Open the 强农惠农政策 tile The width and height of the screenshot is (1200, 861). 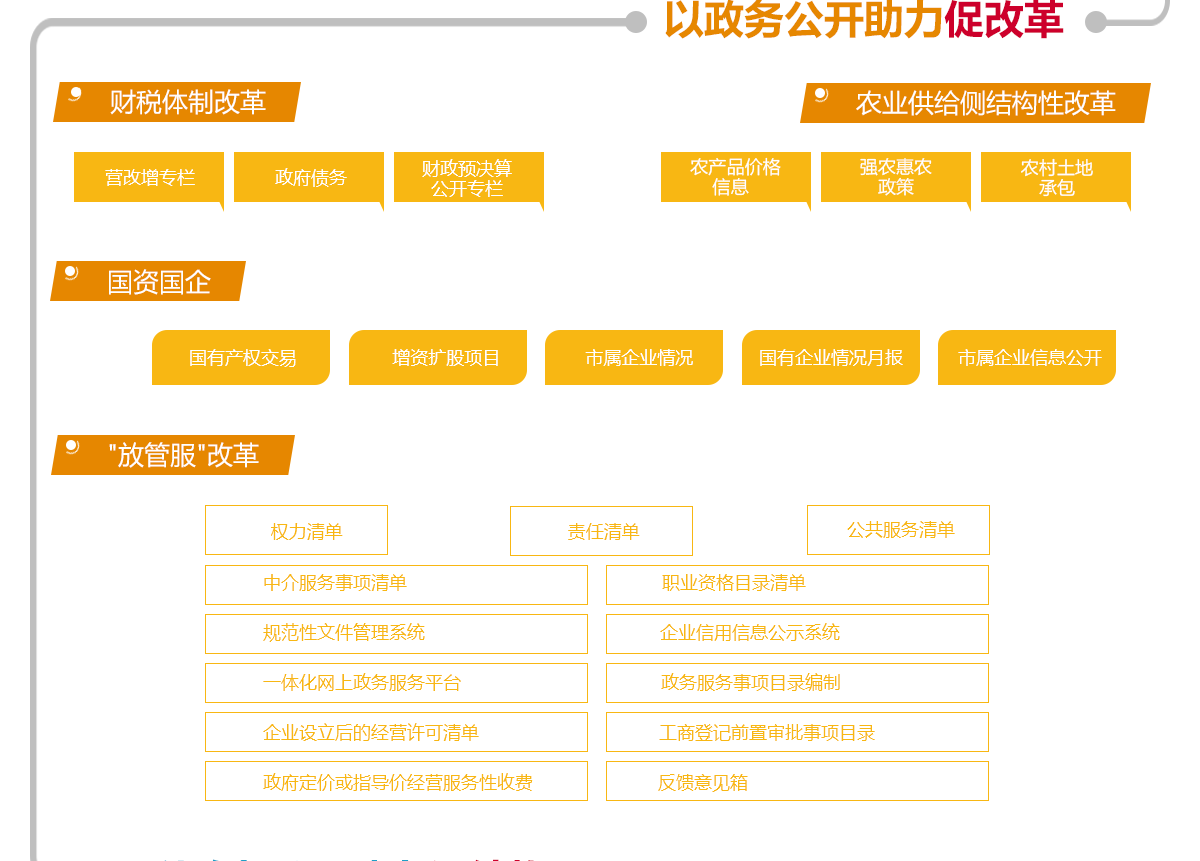point(895,177)
